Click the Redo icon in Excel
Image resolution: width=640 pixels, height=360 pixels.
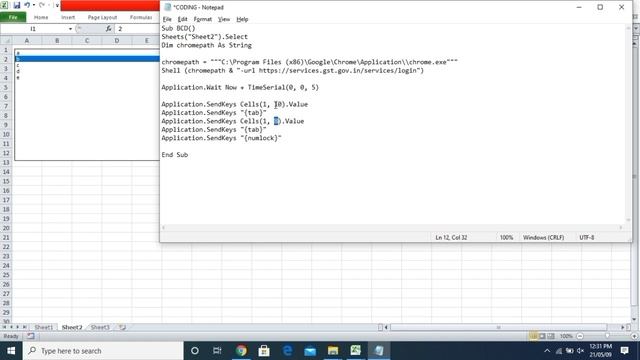pos(42,5)
